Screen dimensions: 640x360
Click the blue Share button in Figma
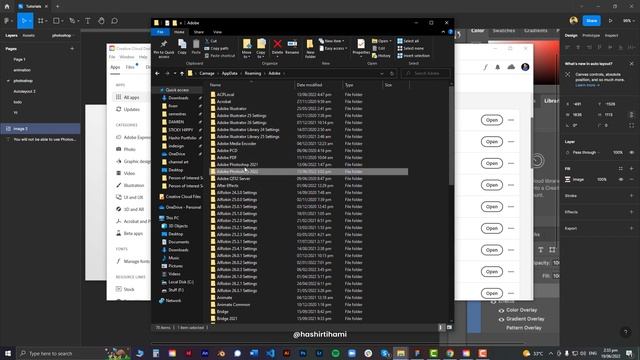click(591, 20)
